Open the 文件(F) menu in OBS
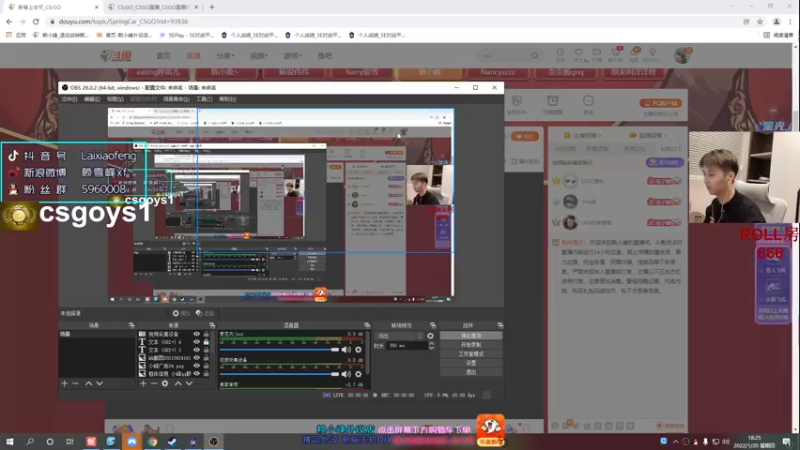The height and width of the screenshot is (450, 800). click(x=69, y=99)
